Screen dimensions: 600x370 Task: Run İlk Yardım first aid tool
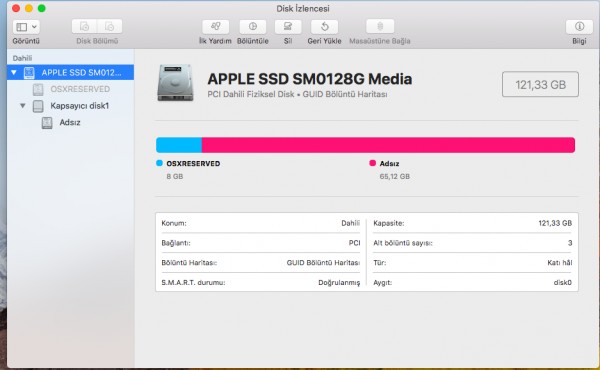215,26
